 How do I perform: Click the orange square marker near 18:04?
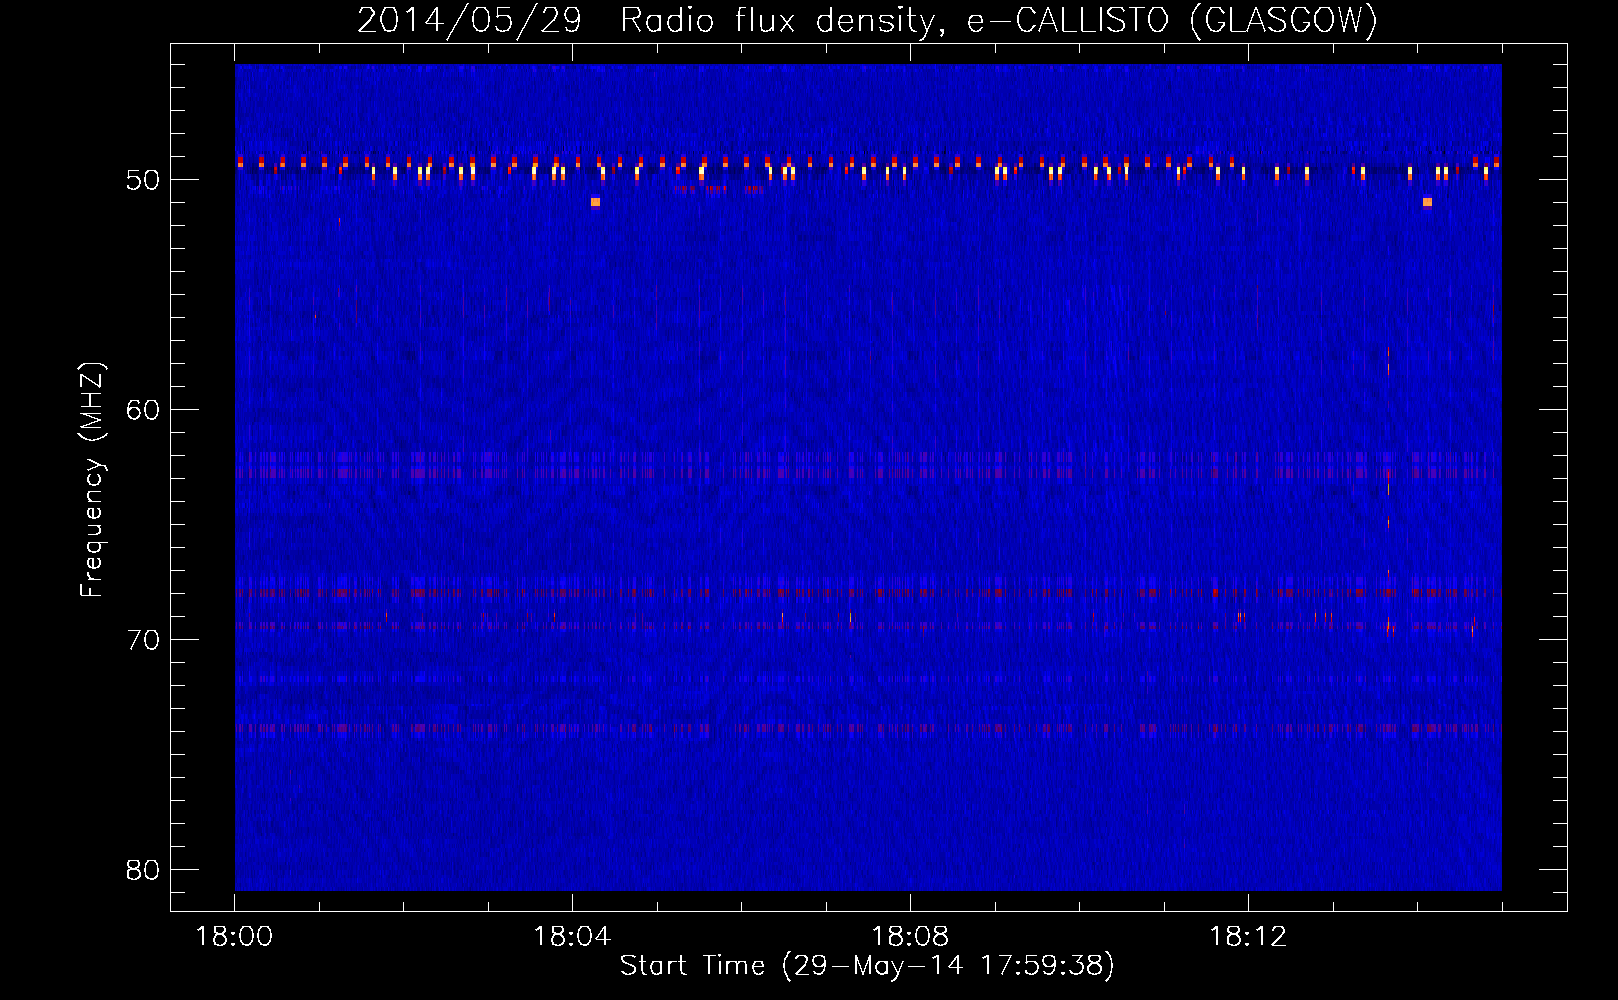click(x=595, y=202)
